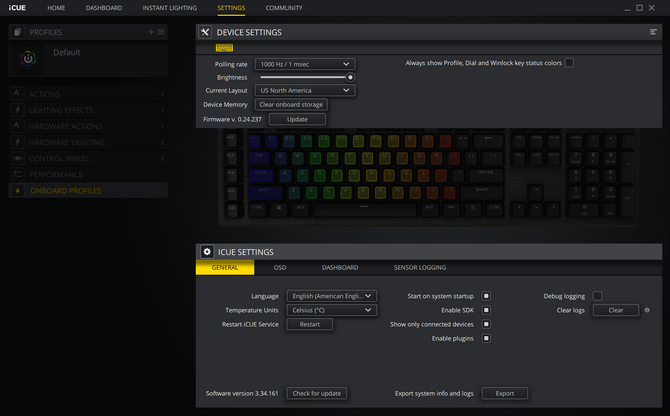Select the Settings menu item

pyautogui.click(x=231, y=8)
